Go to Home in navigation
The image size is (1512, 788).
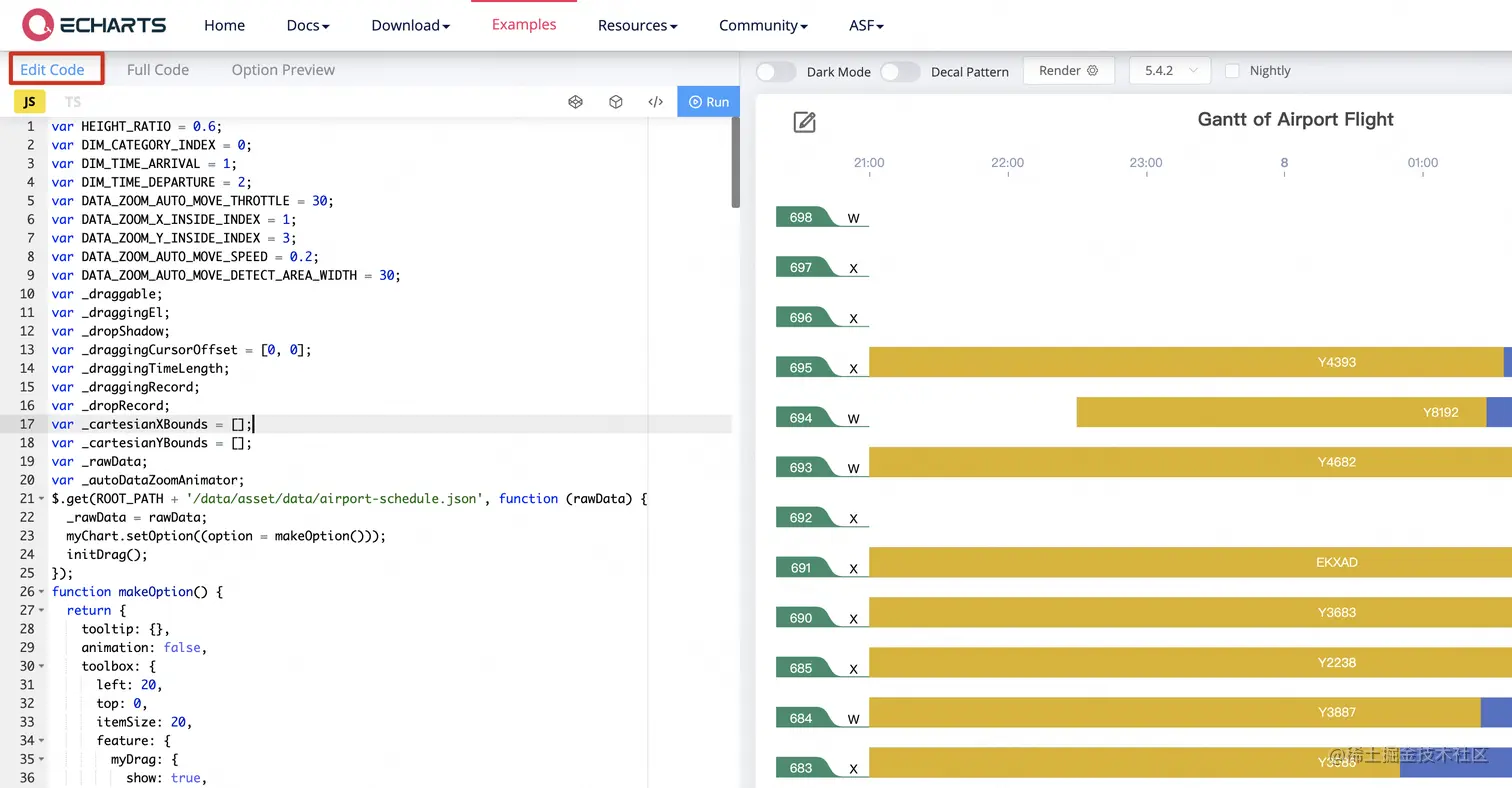pos(224,25)
